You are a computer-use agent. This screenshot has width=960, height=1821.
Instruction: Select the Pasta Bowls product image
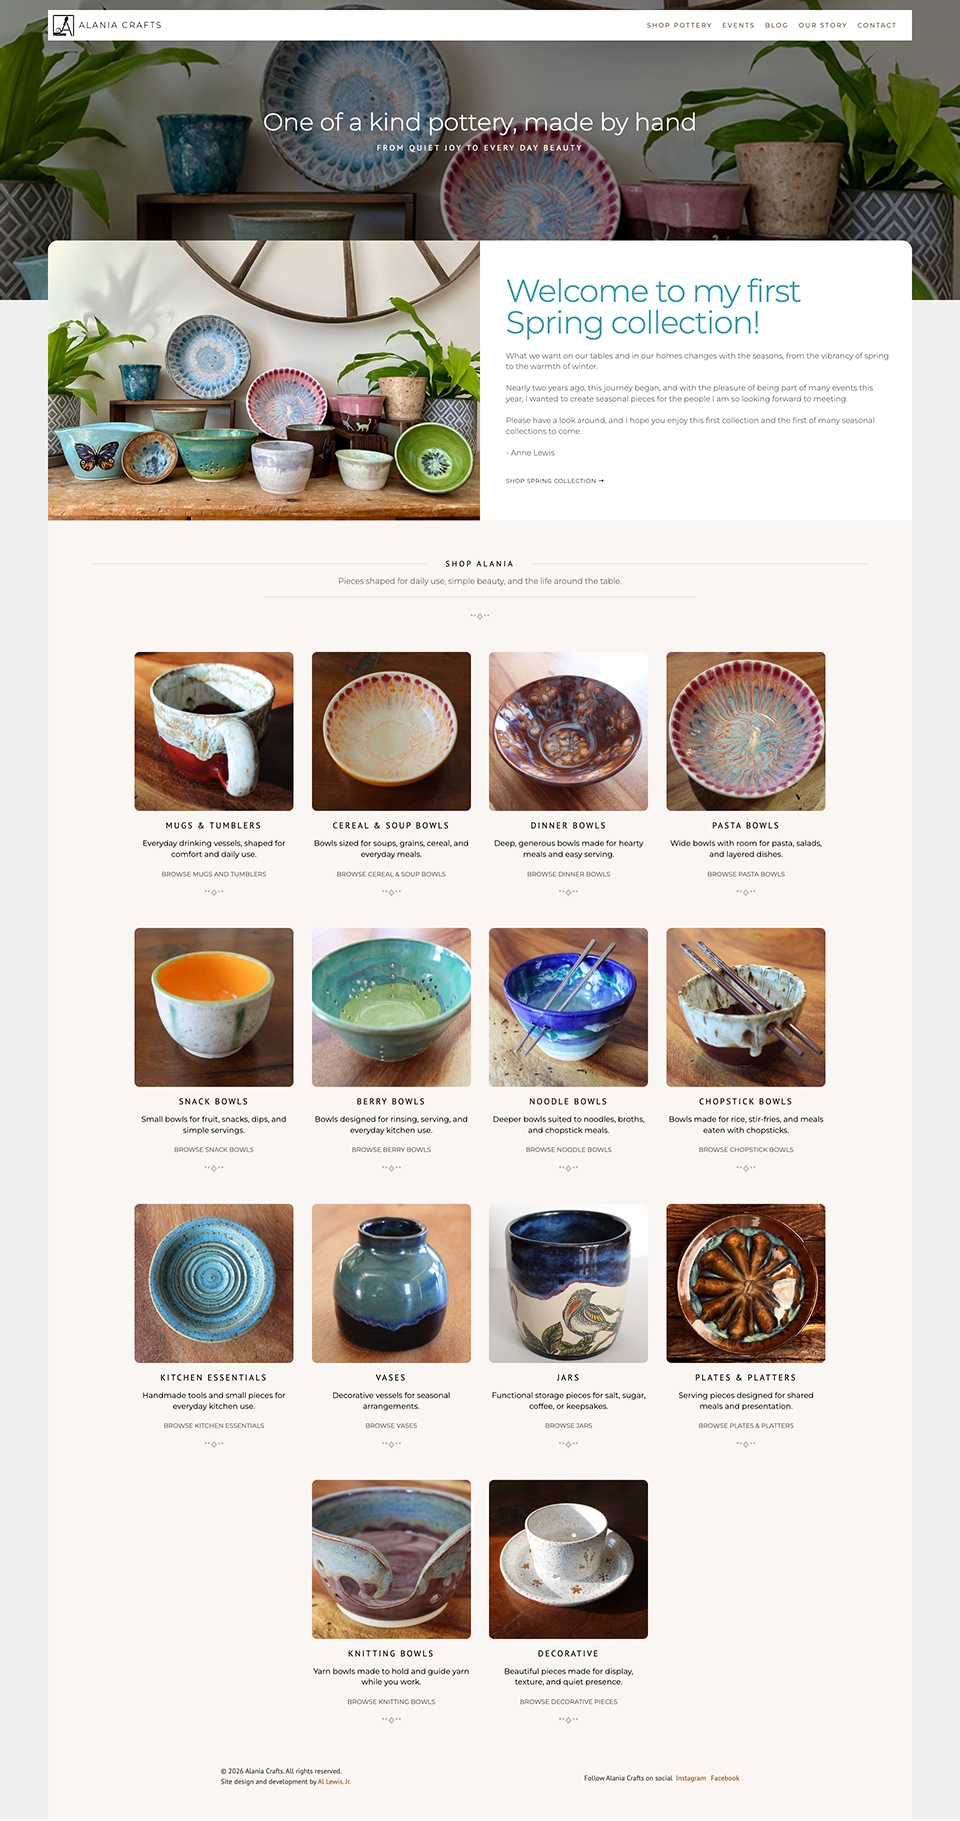tap(746, 731)
